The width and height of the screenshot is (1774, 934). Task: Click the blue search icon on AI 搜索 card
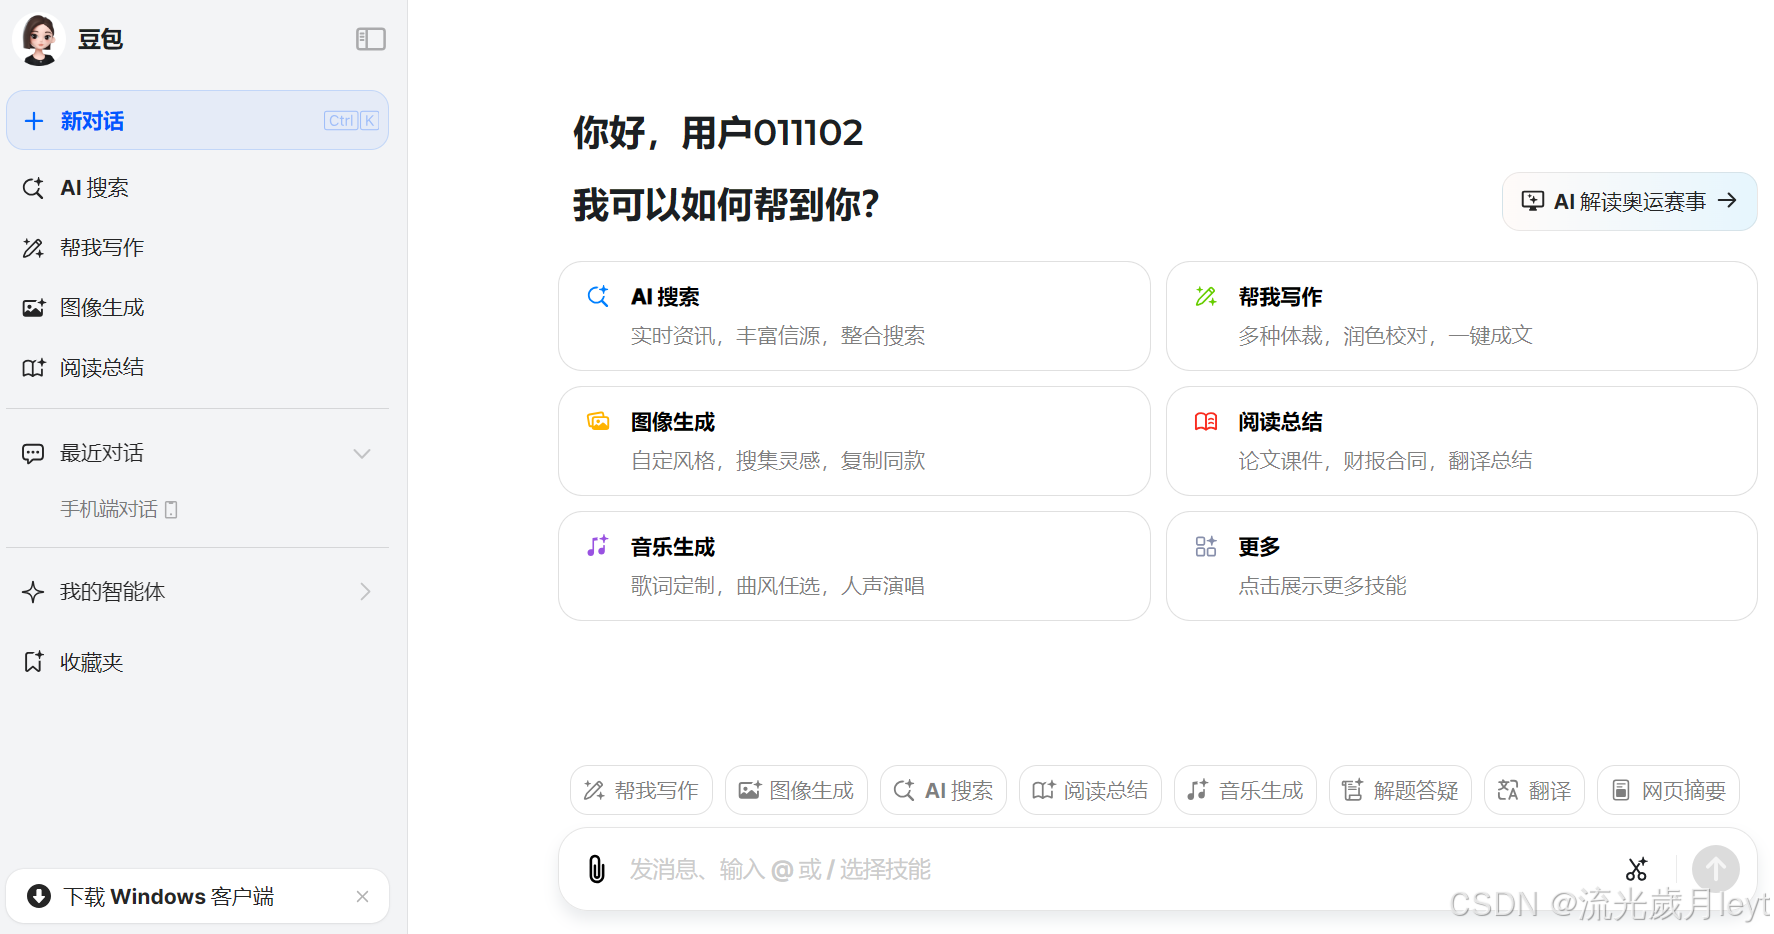tap(598, 296)
